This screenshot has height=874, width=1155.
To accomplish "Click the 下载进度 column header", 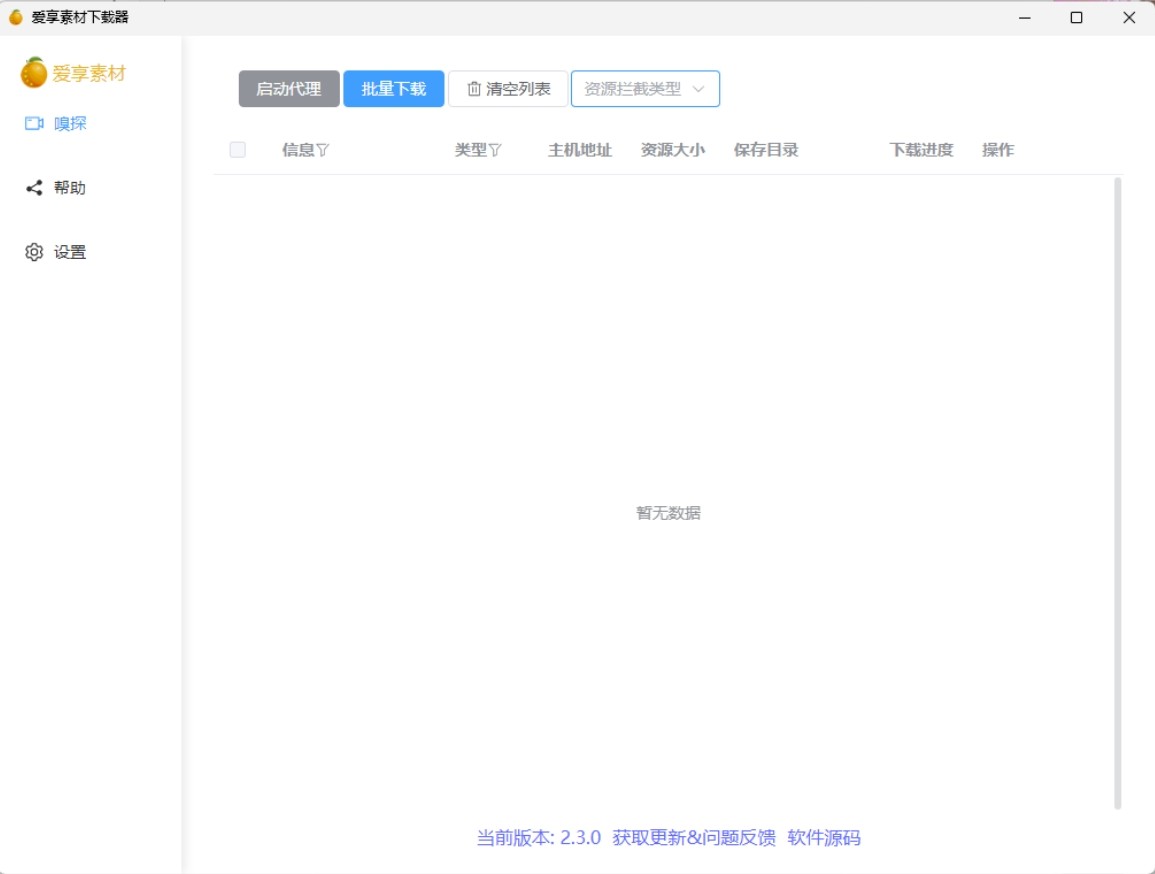I will pos(920,150).
